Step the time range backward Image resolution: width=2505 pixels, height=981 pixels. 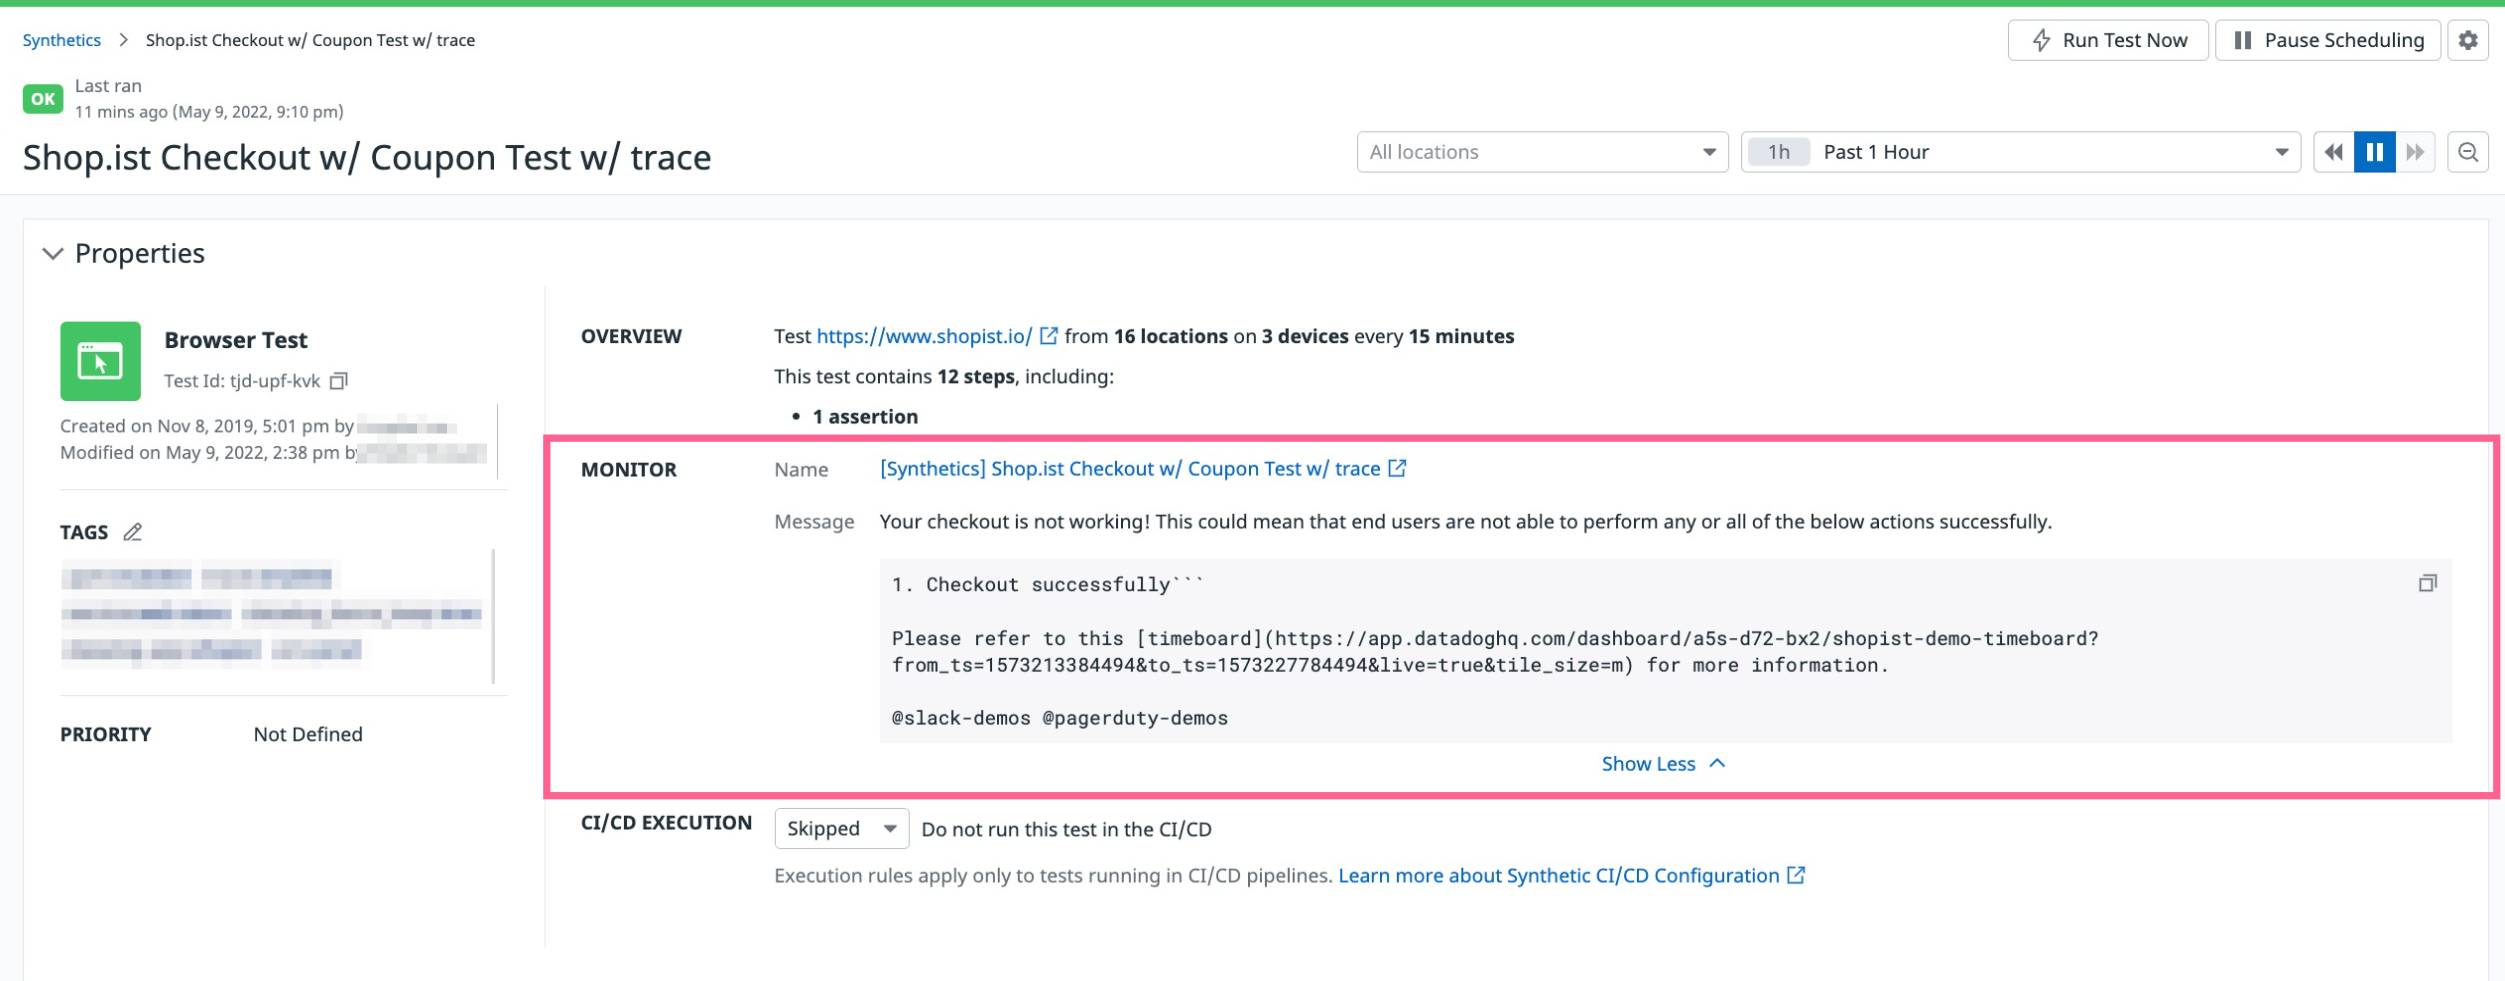(x=2333, y=152)
